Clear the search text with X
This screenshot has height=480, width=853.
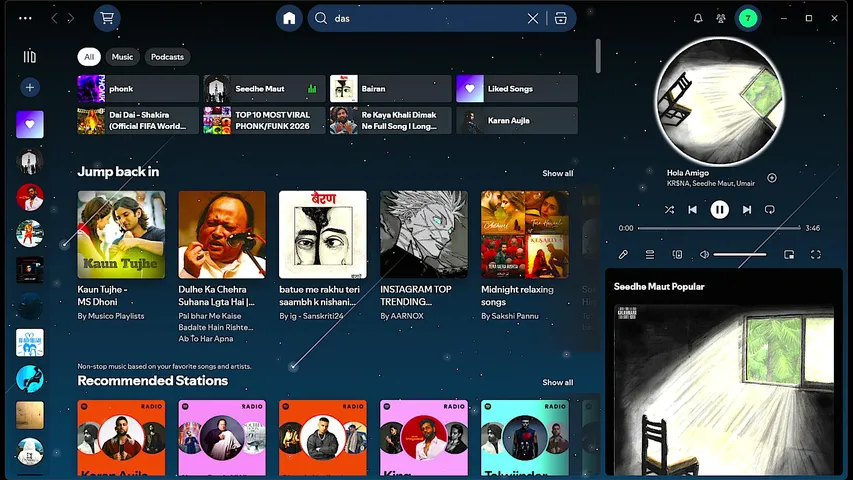(x=533, y=18)
